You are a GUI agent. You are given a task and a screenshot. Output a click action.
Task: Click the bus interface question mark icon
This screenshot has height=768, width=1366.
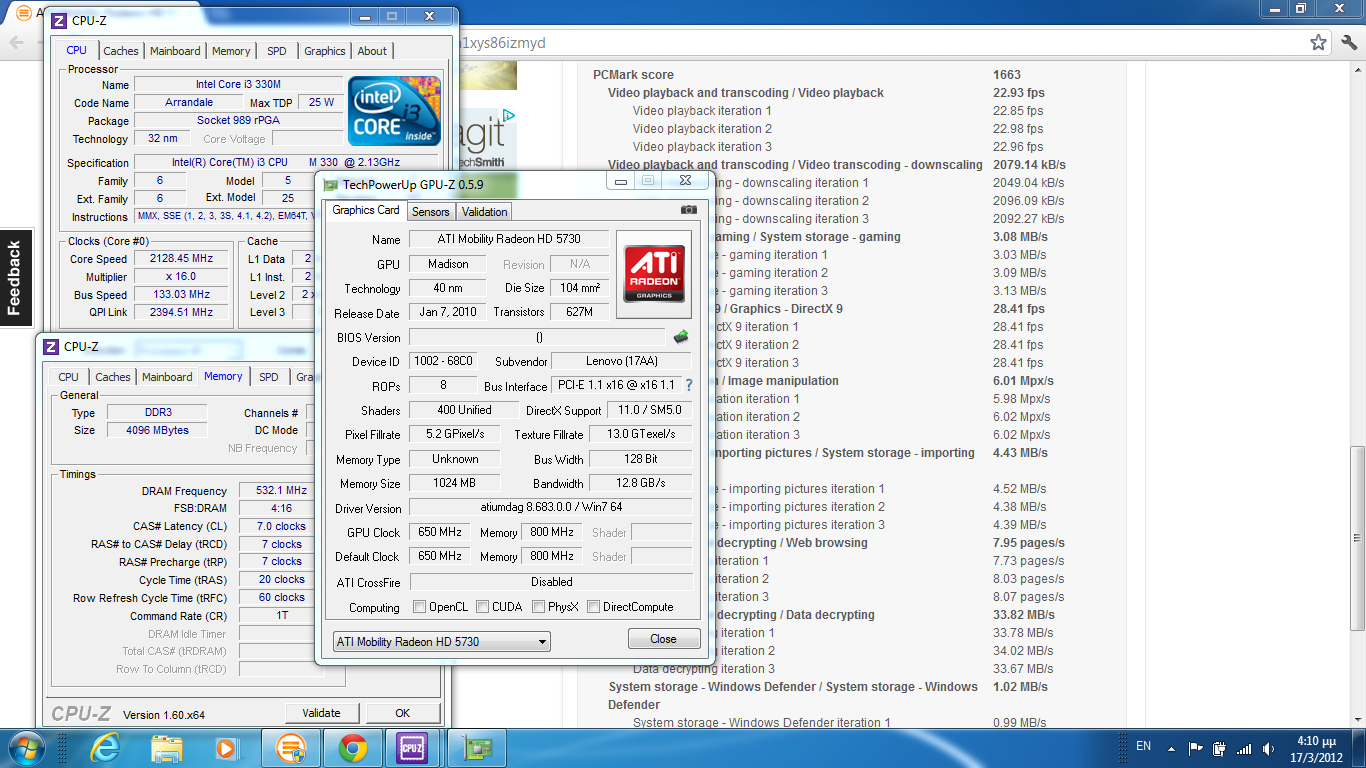pyautogui.click(x=688, y=385)
